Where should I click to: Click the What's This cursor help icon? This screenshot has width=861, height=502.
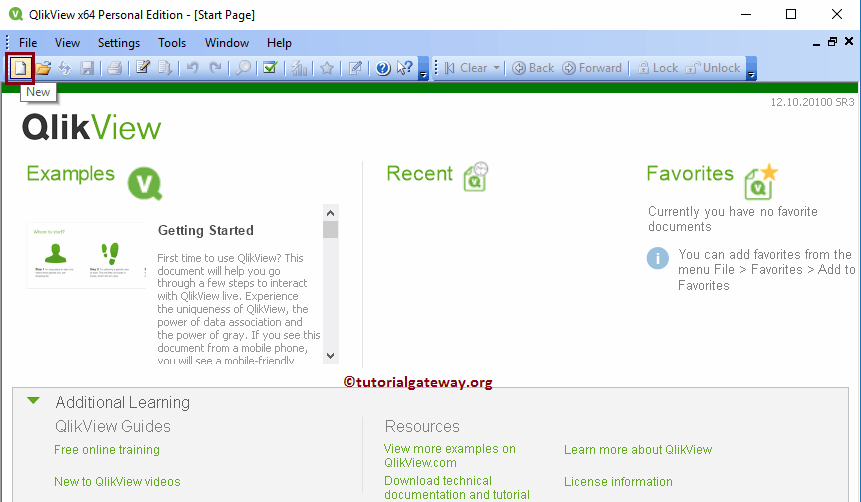click(405, 68)
